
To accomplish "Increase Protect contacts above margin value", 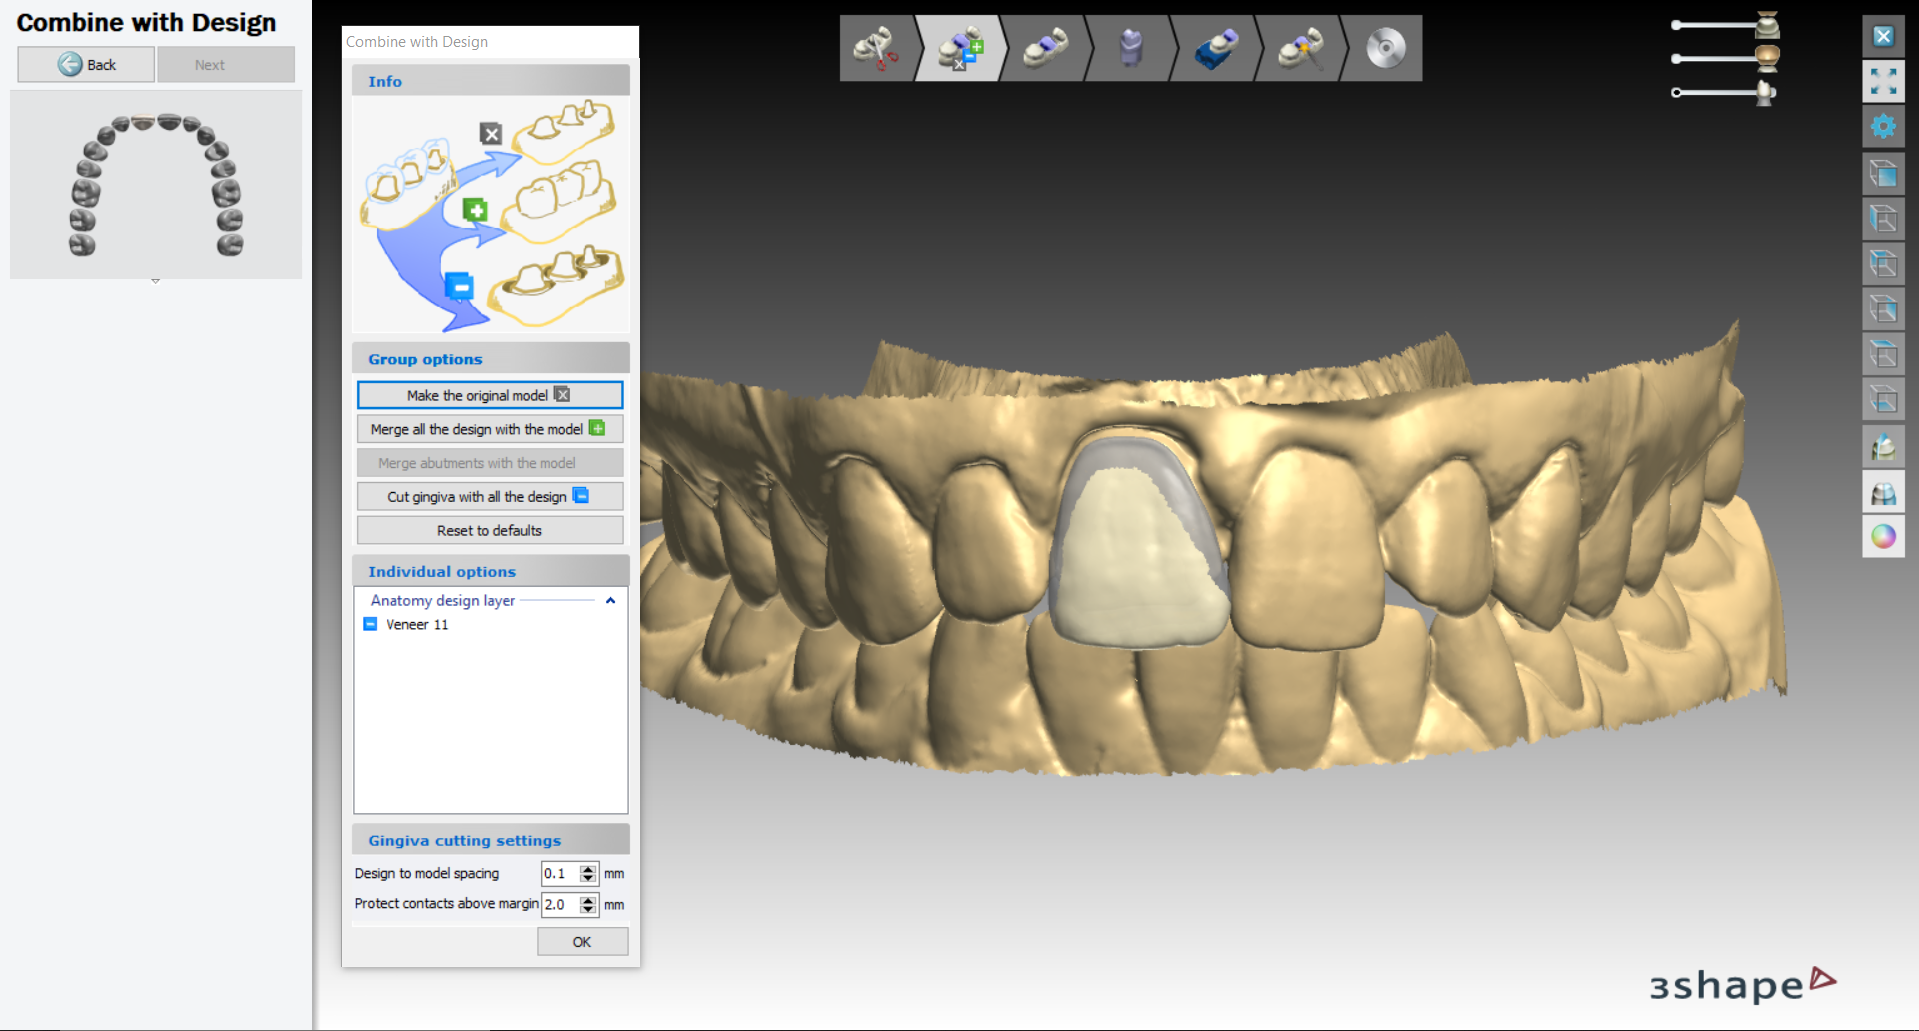I will coord(588,899).
